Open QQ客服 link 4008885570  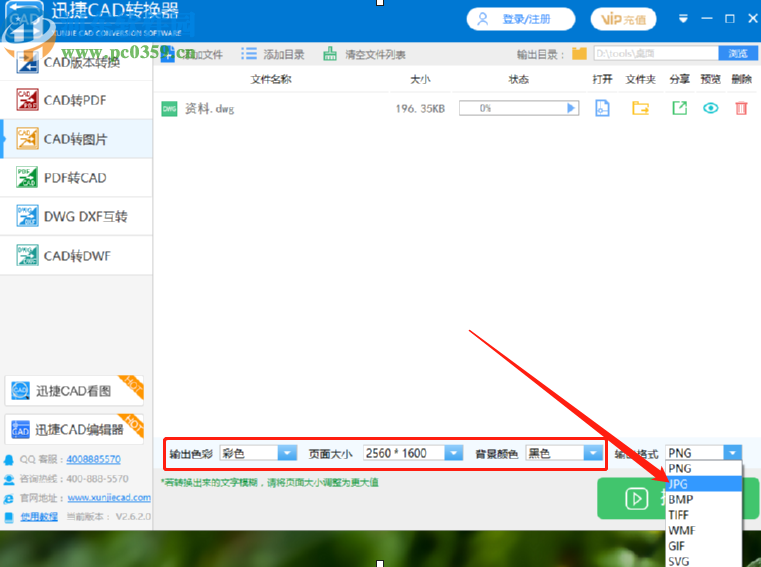[94, 459]
